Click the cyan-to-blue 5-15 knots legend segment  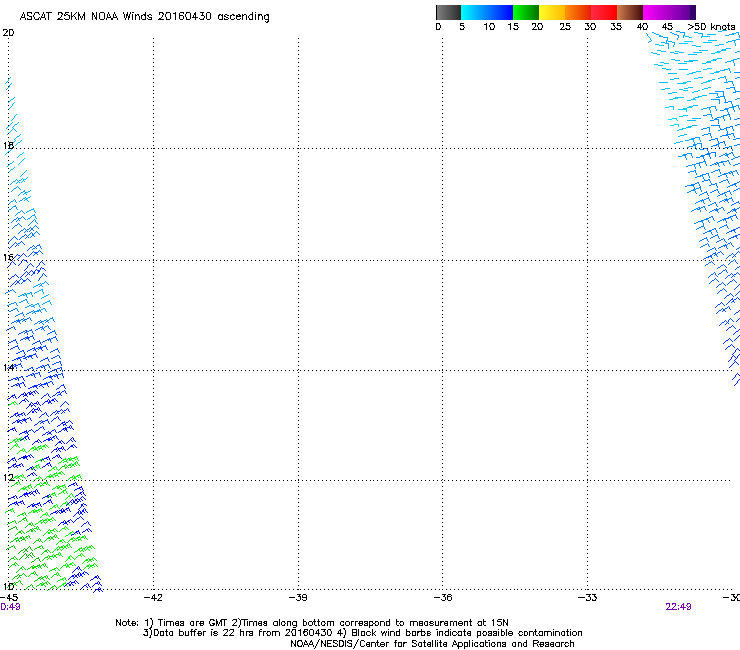click(x=487, y=12)
